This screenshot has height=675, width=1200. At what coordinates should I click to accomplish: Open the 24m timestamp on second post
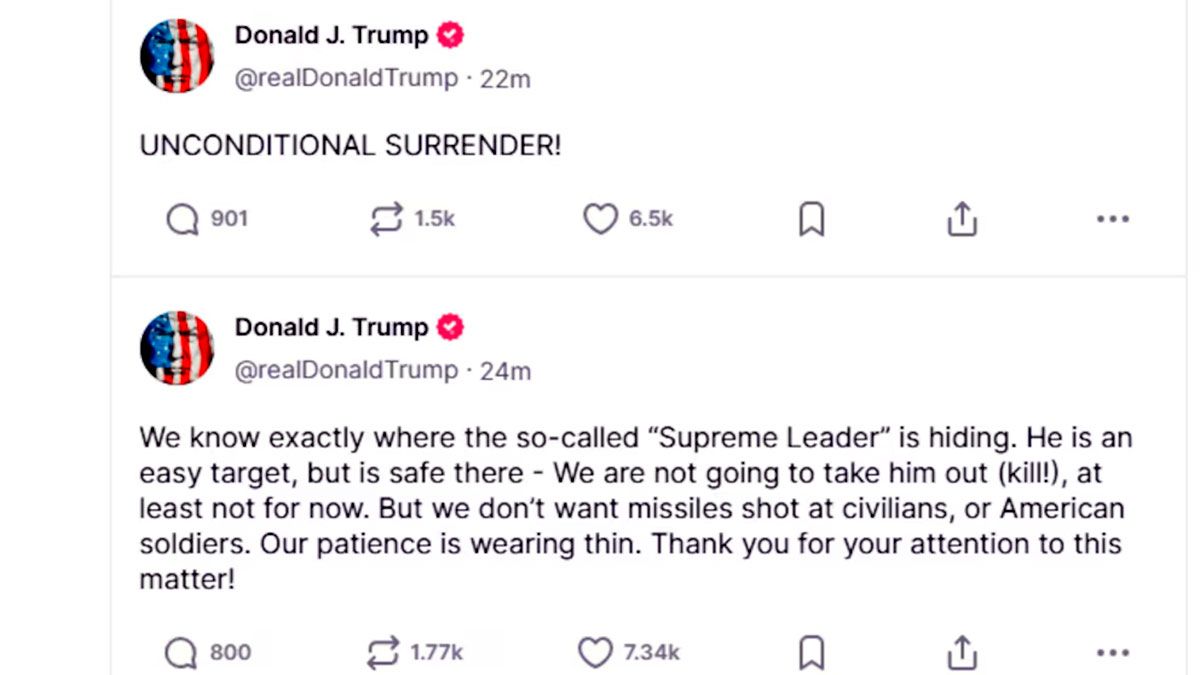click(505, 371)
